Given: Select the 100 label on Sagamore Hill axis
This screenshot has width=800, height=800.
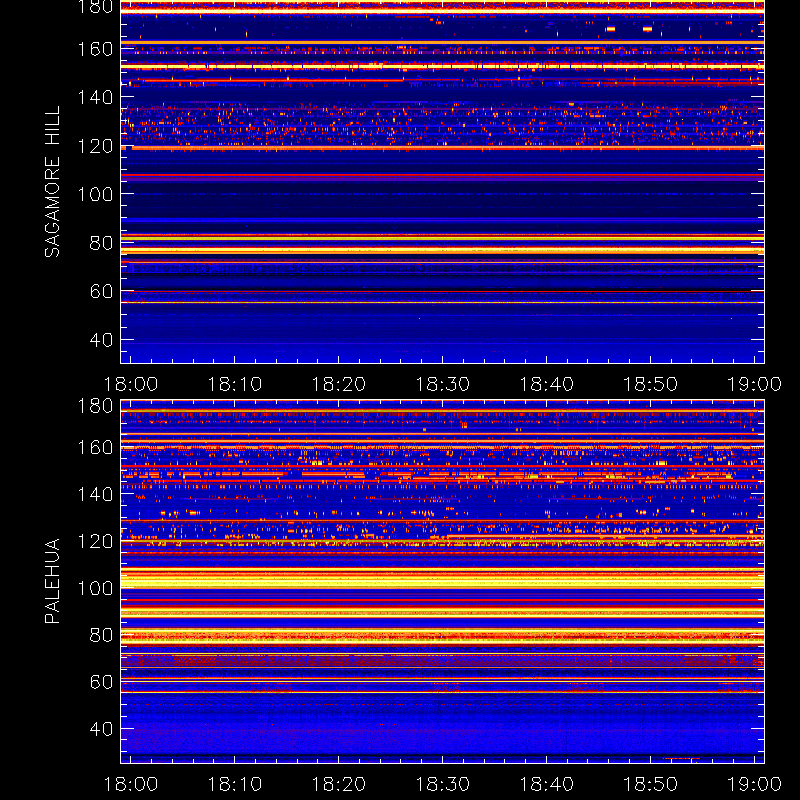Looking at the screenshot, I should point(95,194).
